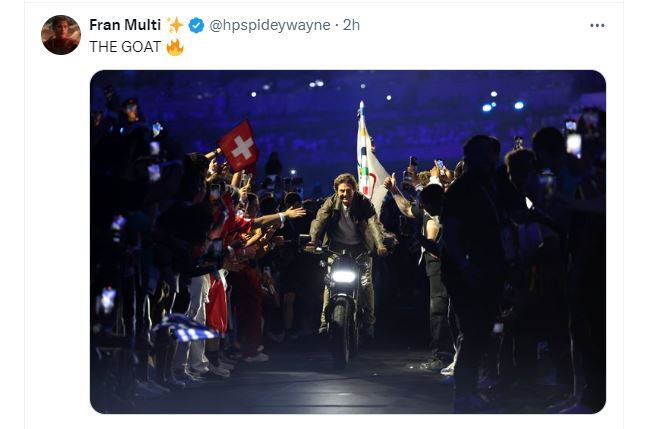Click Fran Multi's profile avatar

60,35
